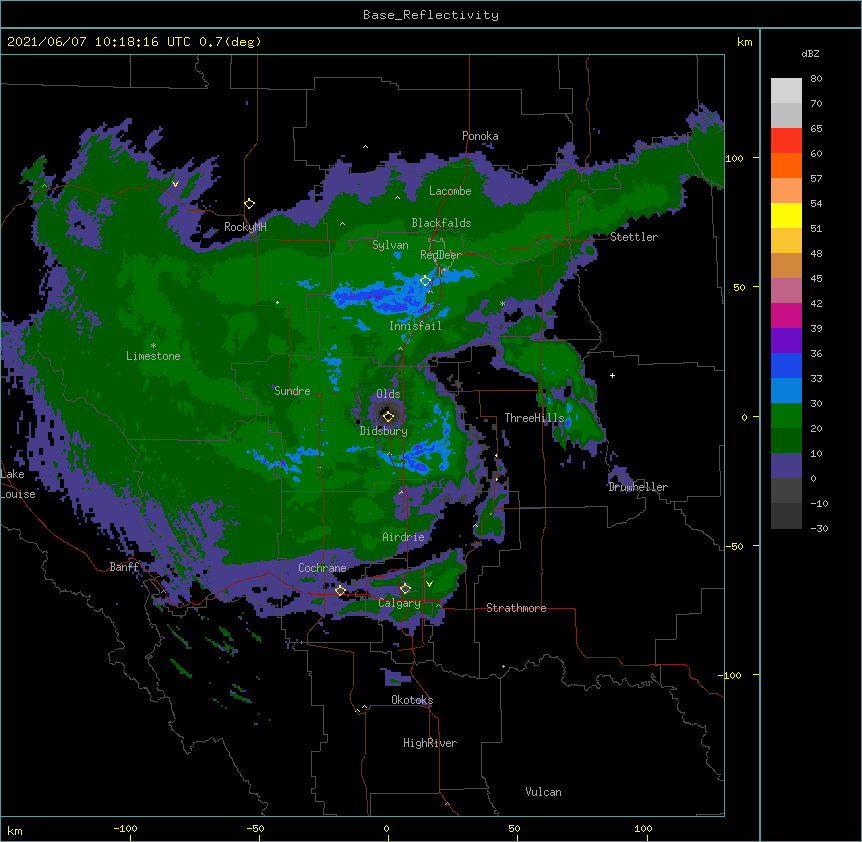
Task: Click the Innisfail label
Action: (x=415, y=326)
